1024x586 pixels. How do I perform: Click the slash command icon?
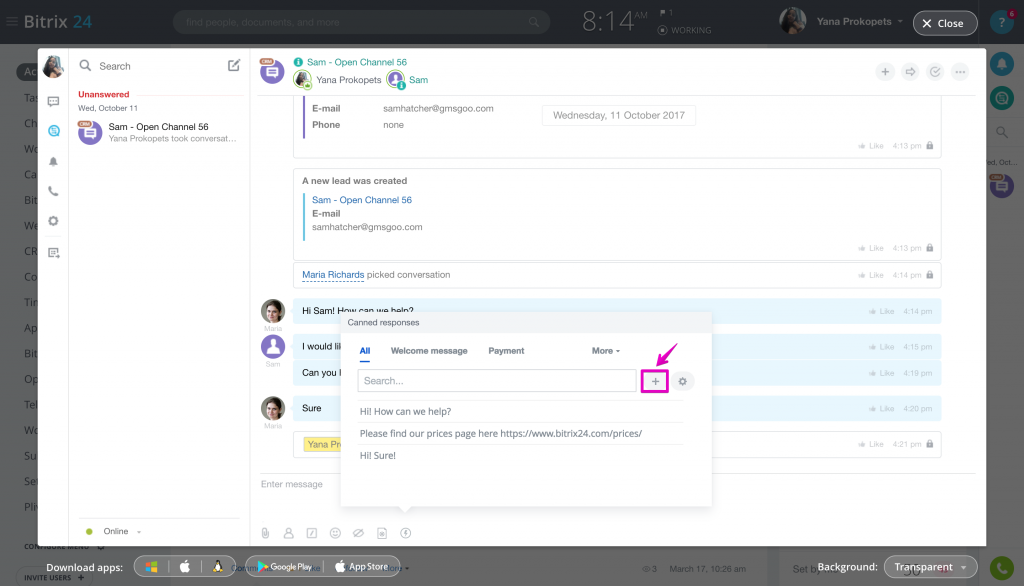pos(312,533)
